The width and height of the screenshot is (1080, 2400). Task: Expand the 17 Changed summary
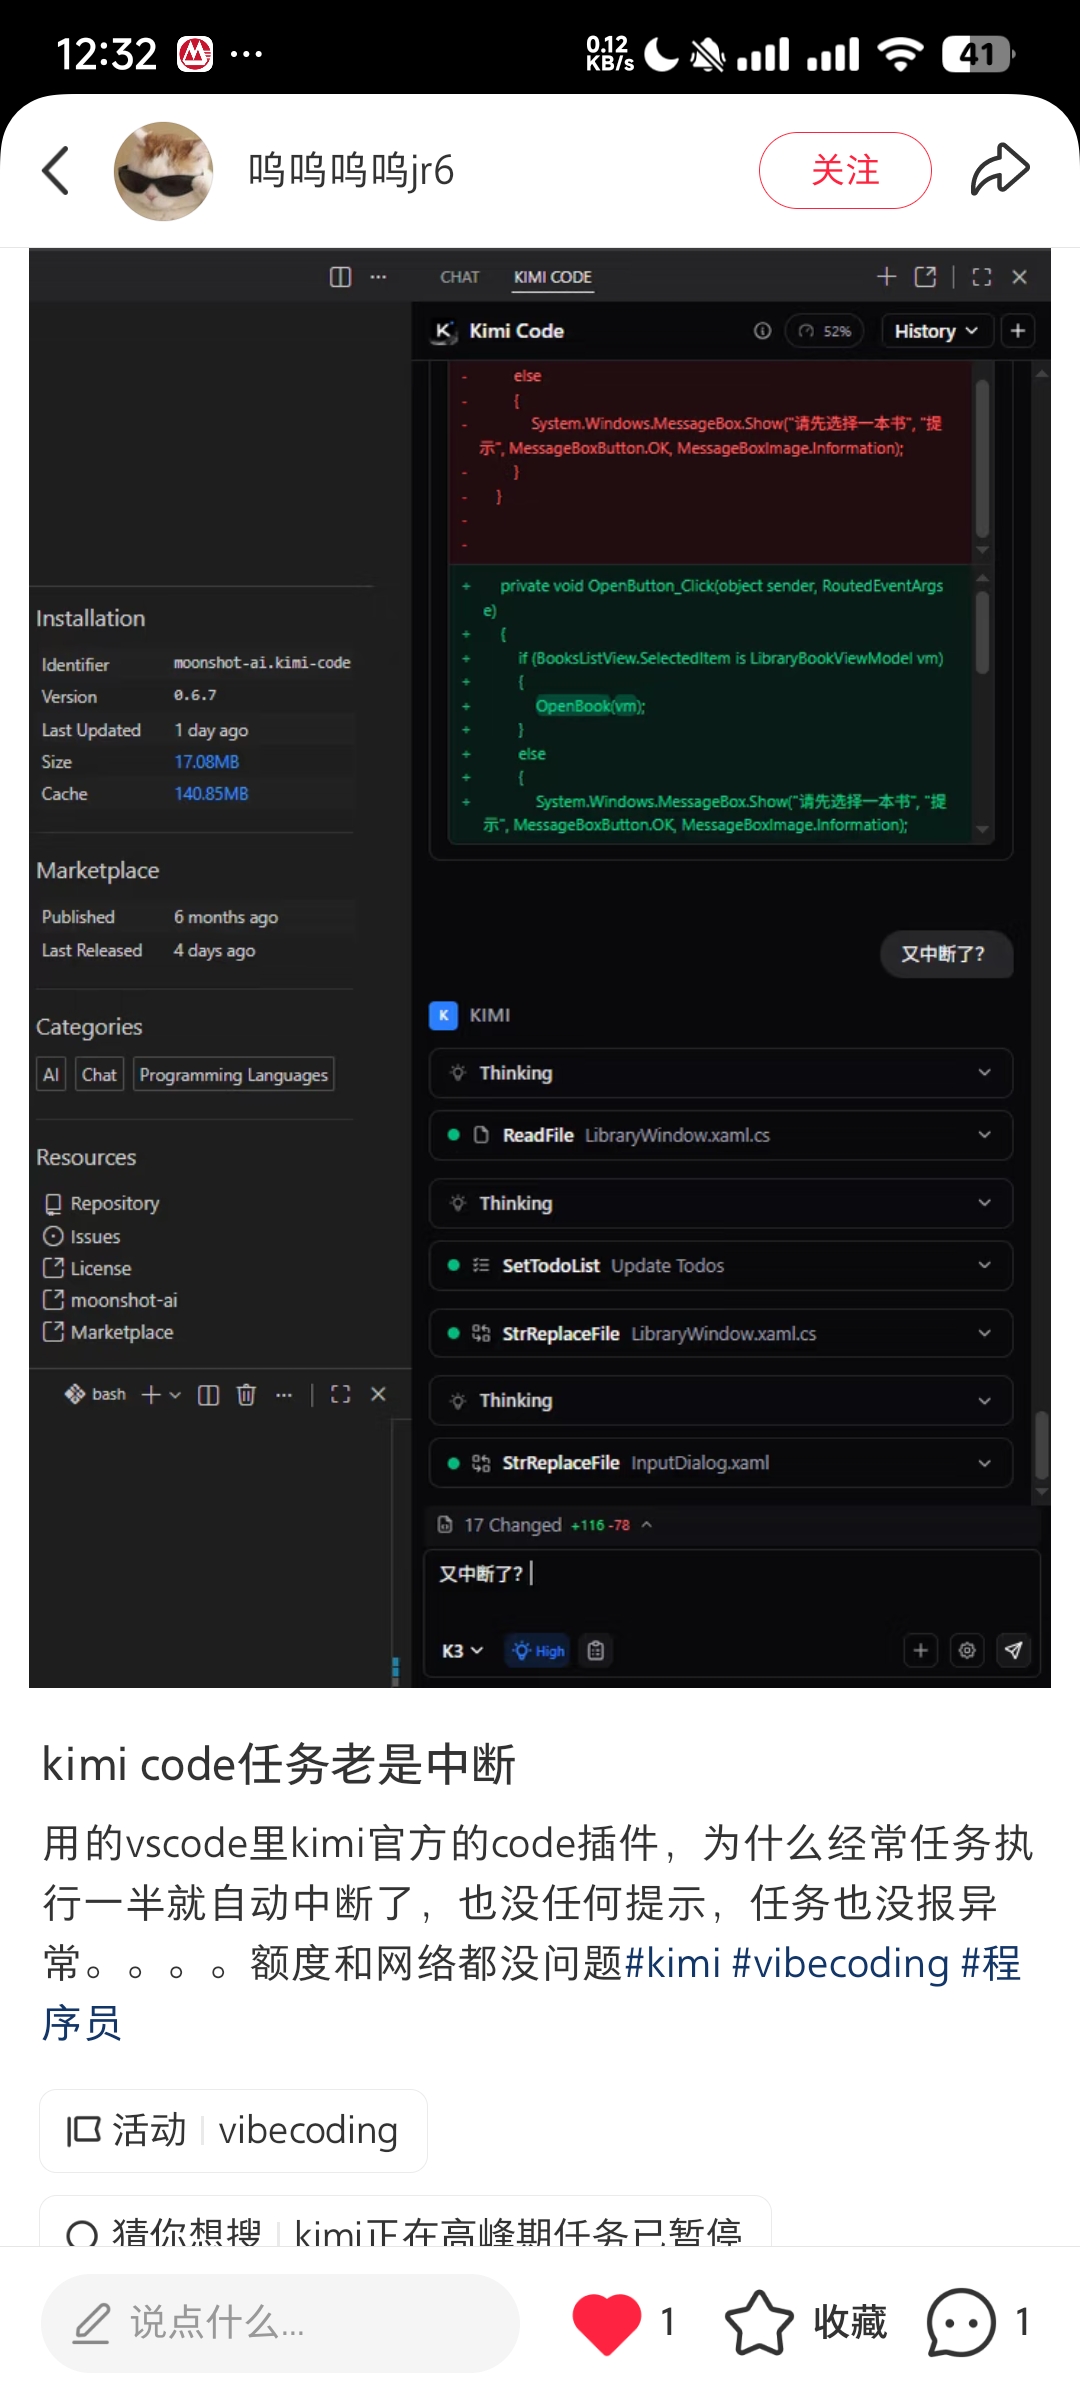coord(545,1525)
